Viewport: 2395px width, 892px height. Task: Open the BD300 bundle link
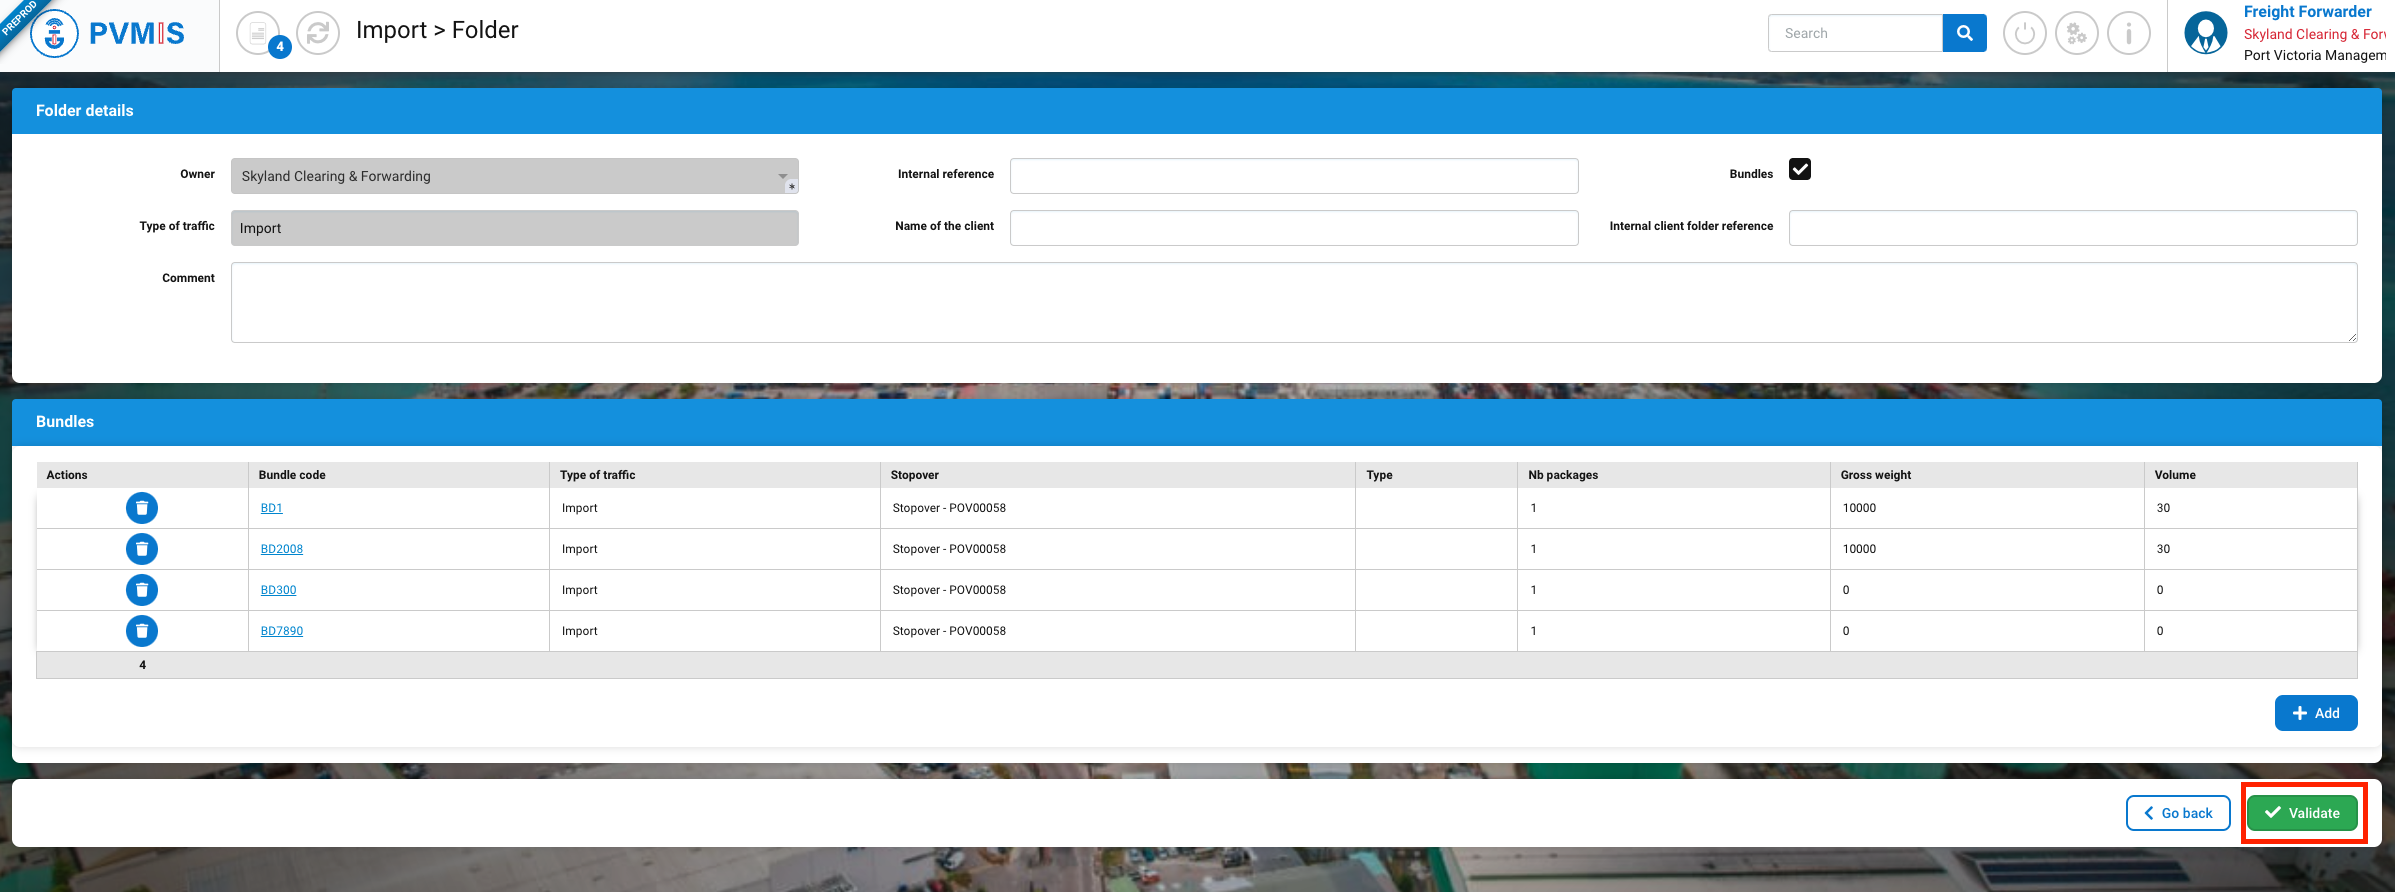pyautogui.click(x=278, y=590)
